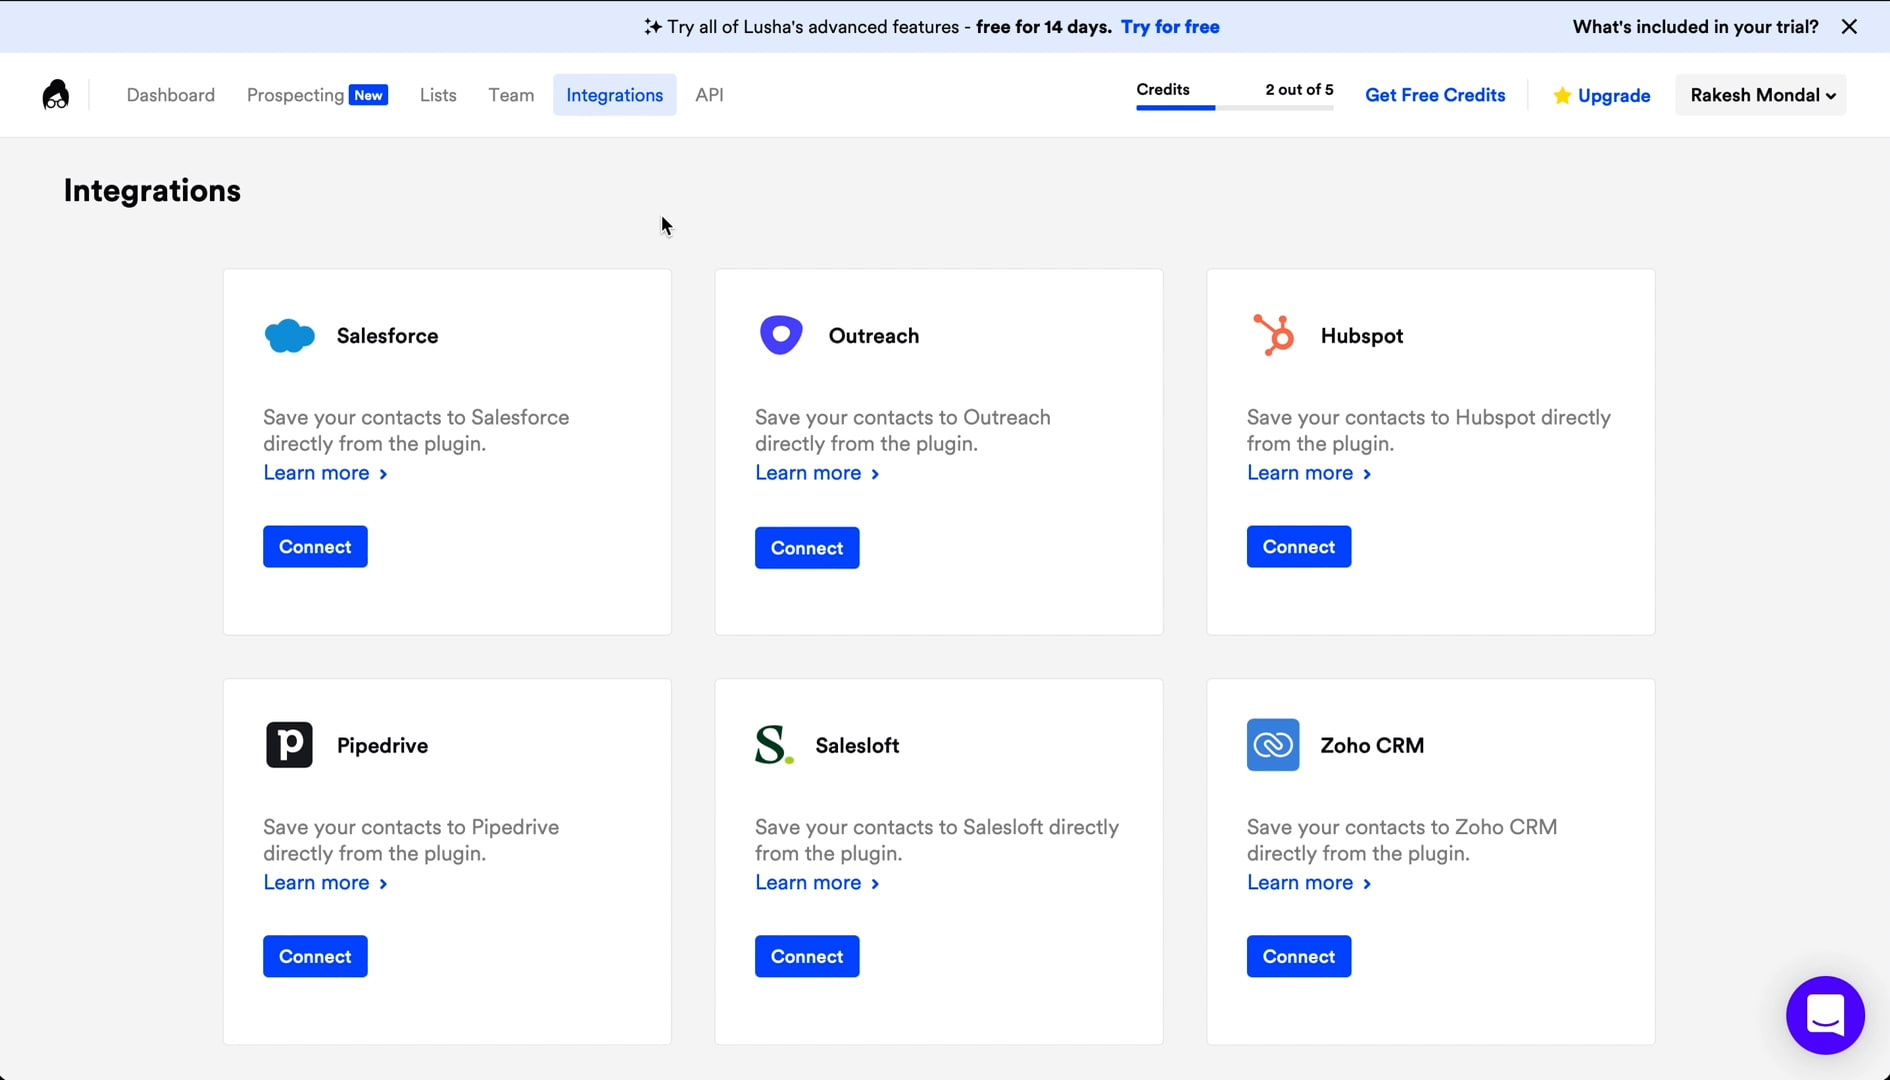Open Learn more for Zoho CRM

pyautogui.click(x=1308, y=883)
